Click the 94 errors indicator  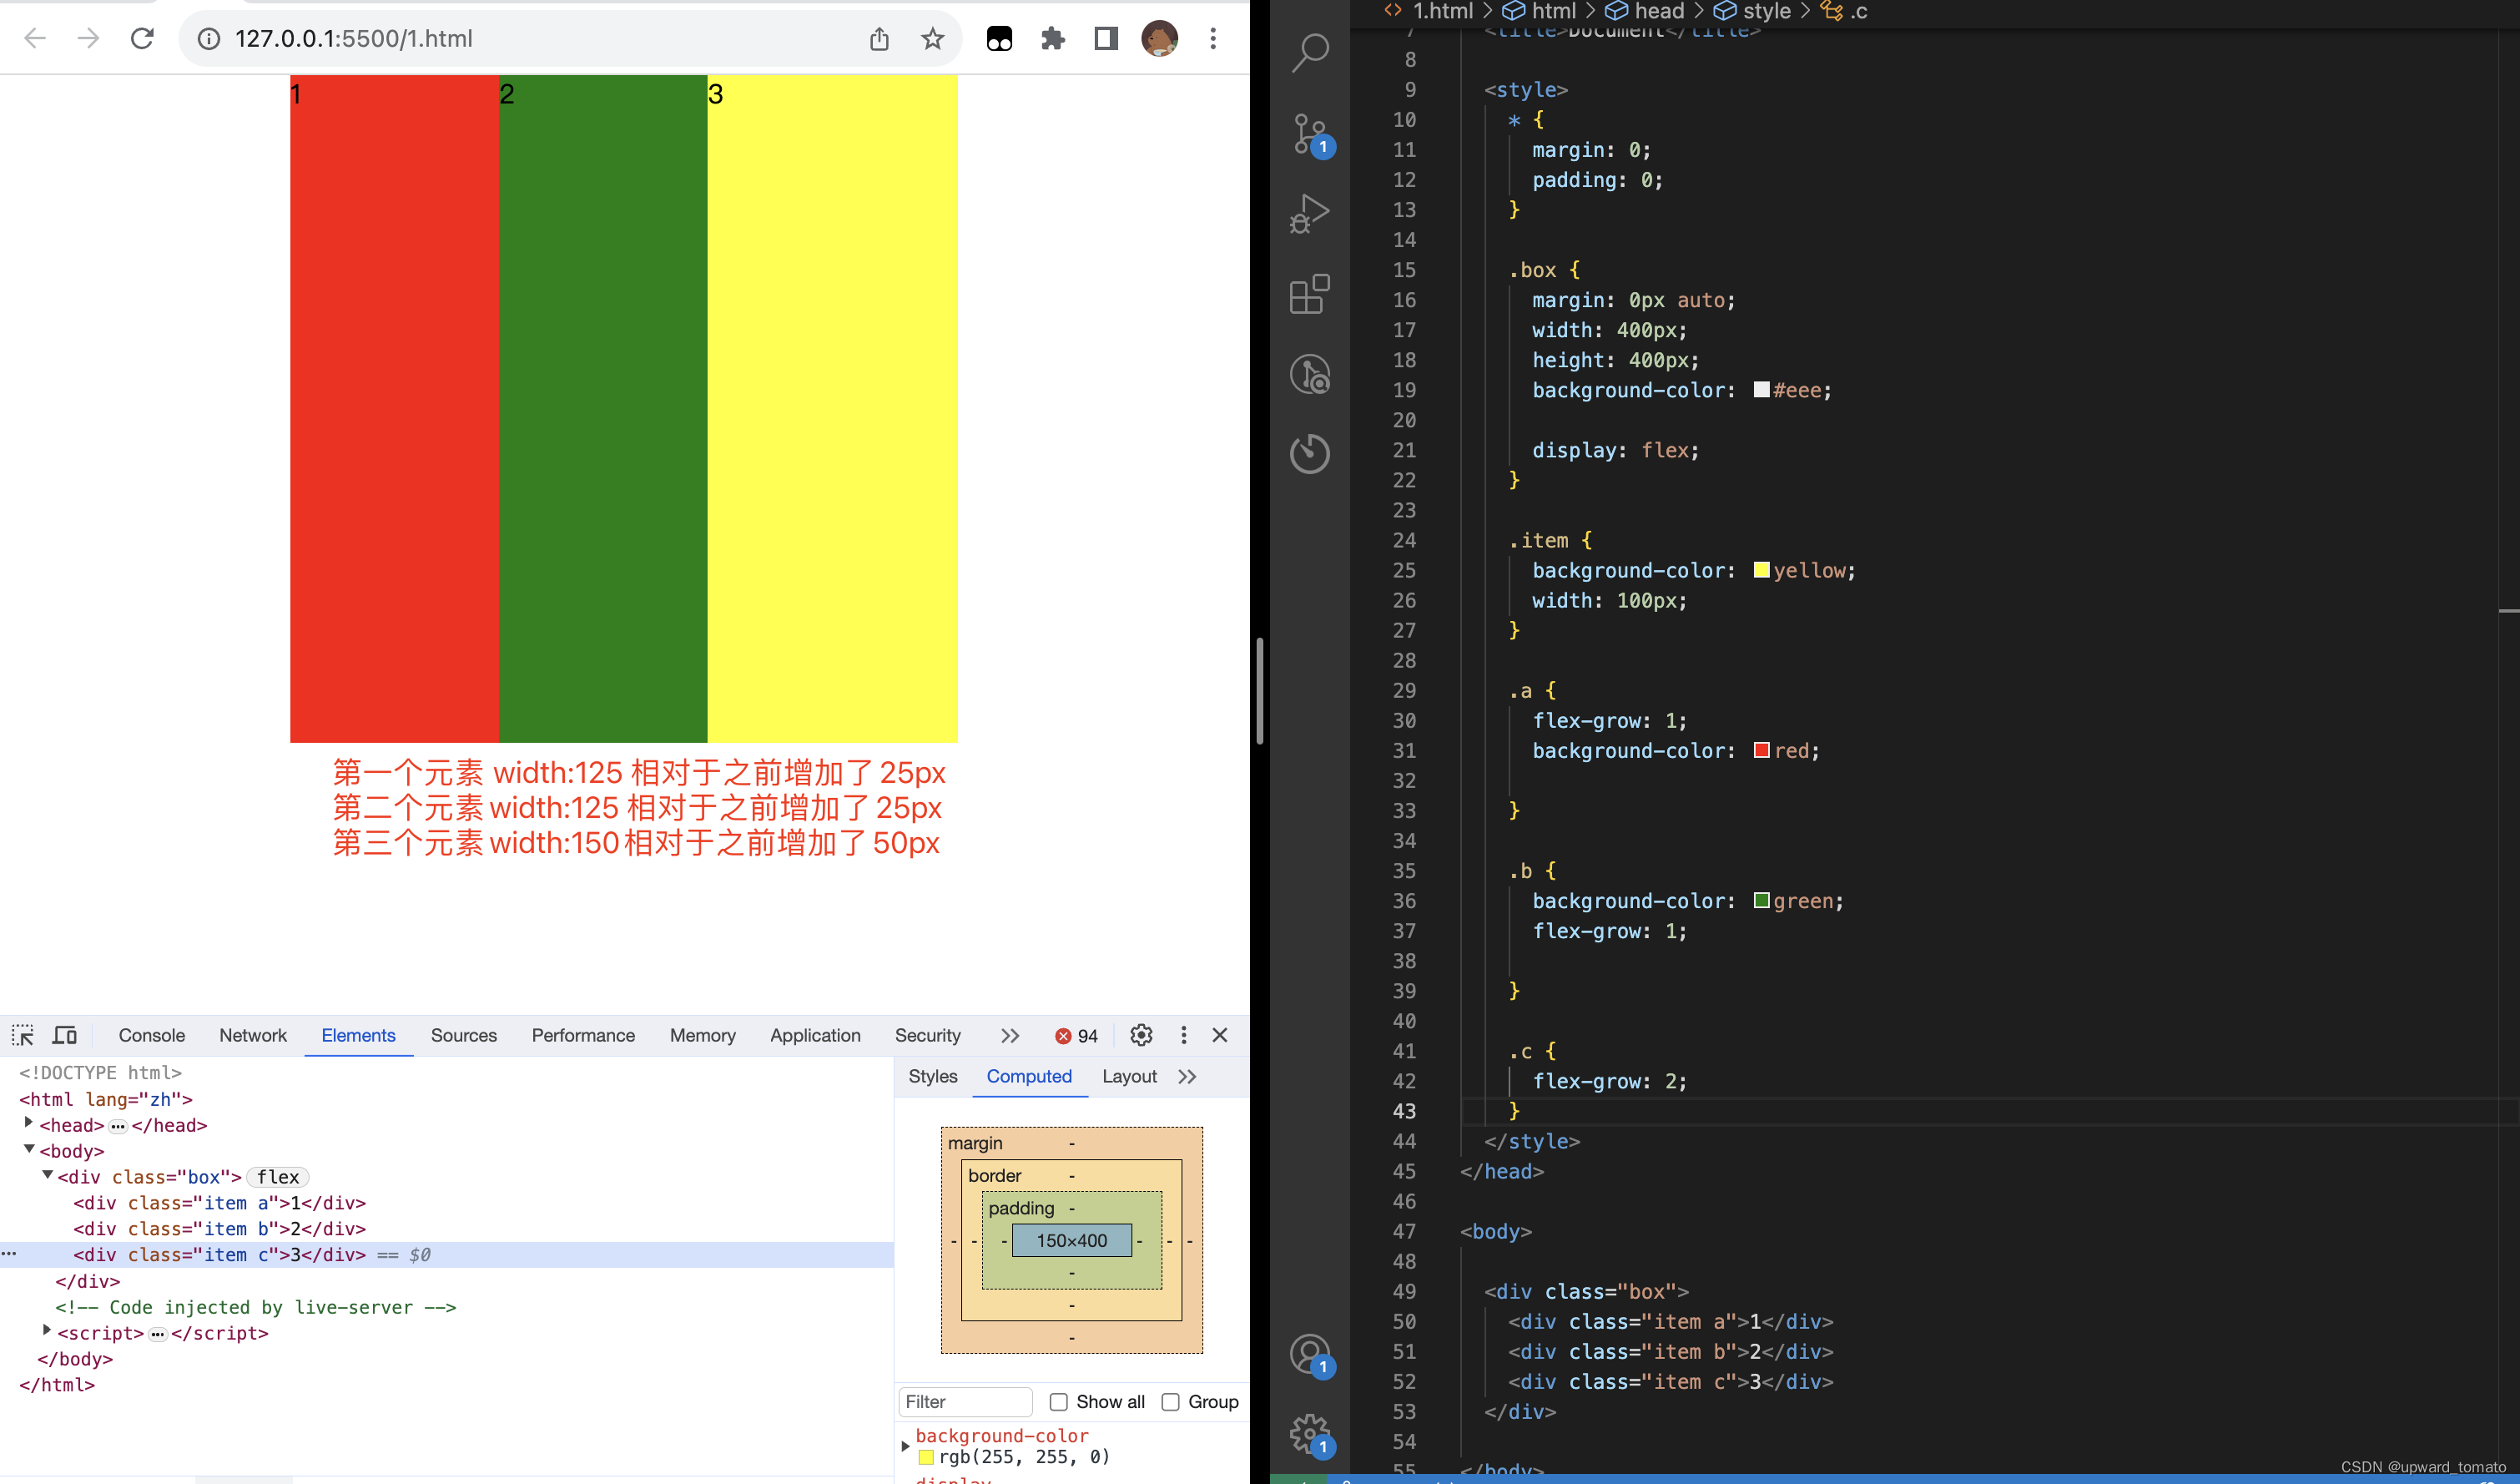tap(1076, 1036)
